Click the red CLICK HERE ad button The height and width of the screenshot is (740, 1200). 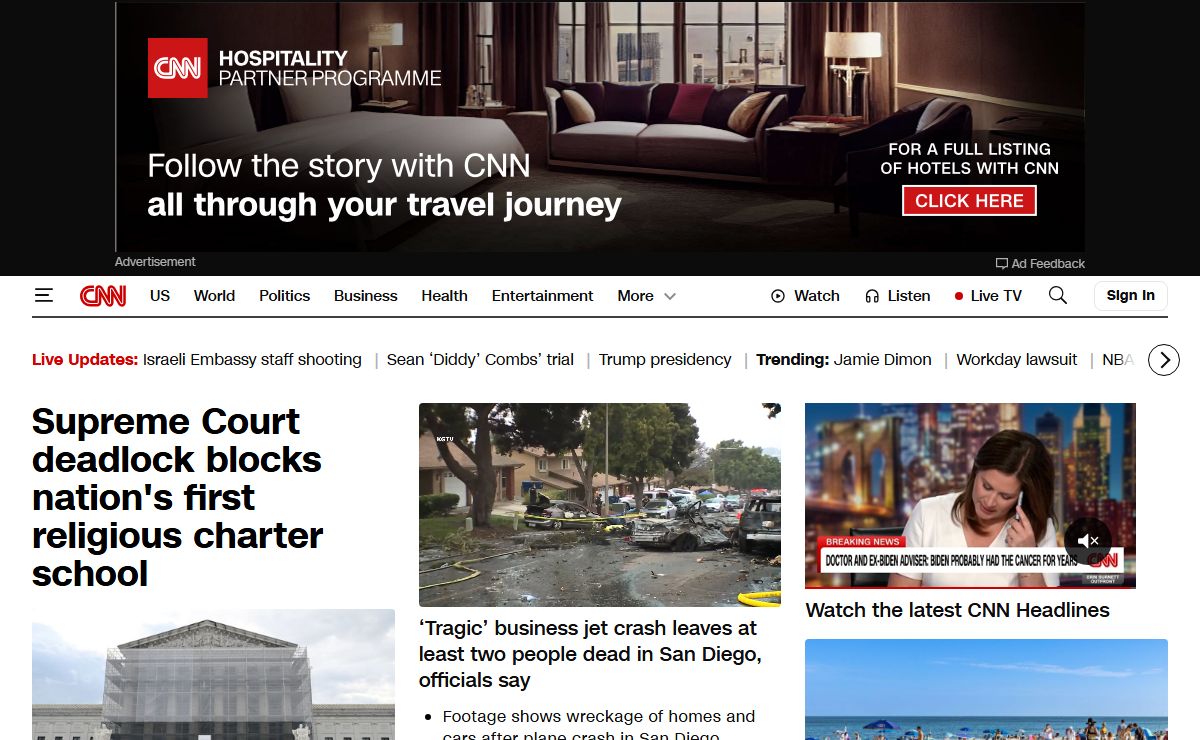point(969,201)
